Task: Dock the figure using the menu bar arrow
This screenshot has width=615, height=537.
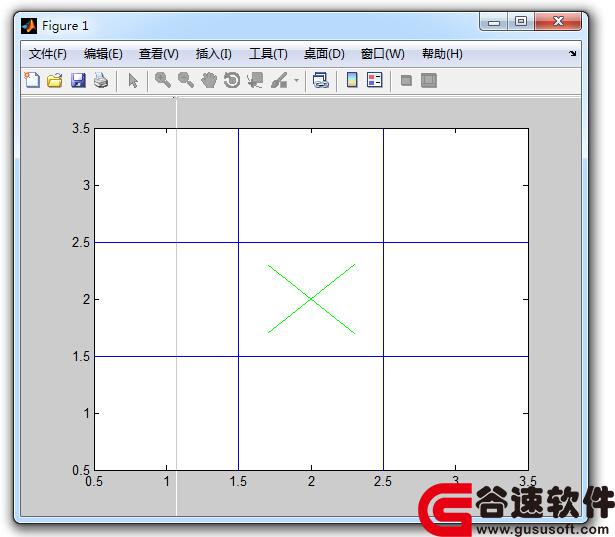Action: (573, 53)
